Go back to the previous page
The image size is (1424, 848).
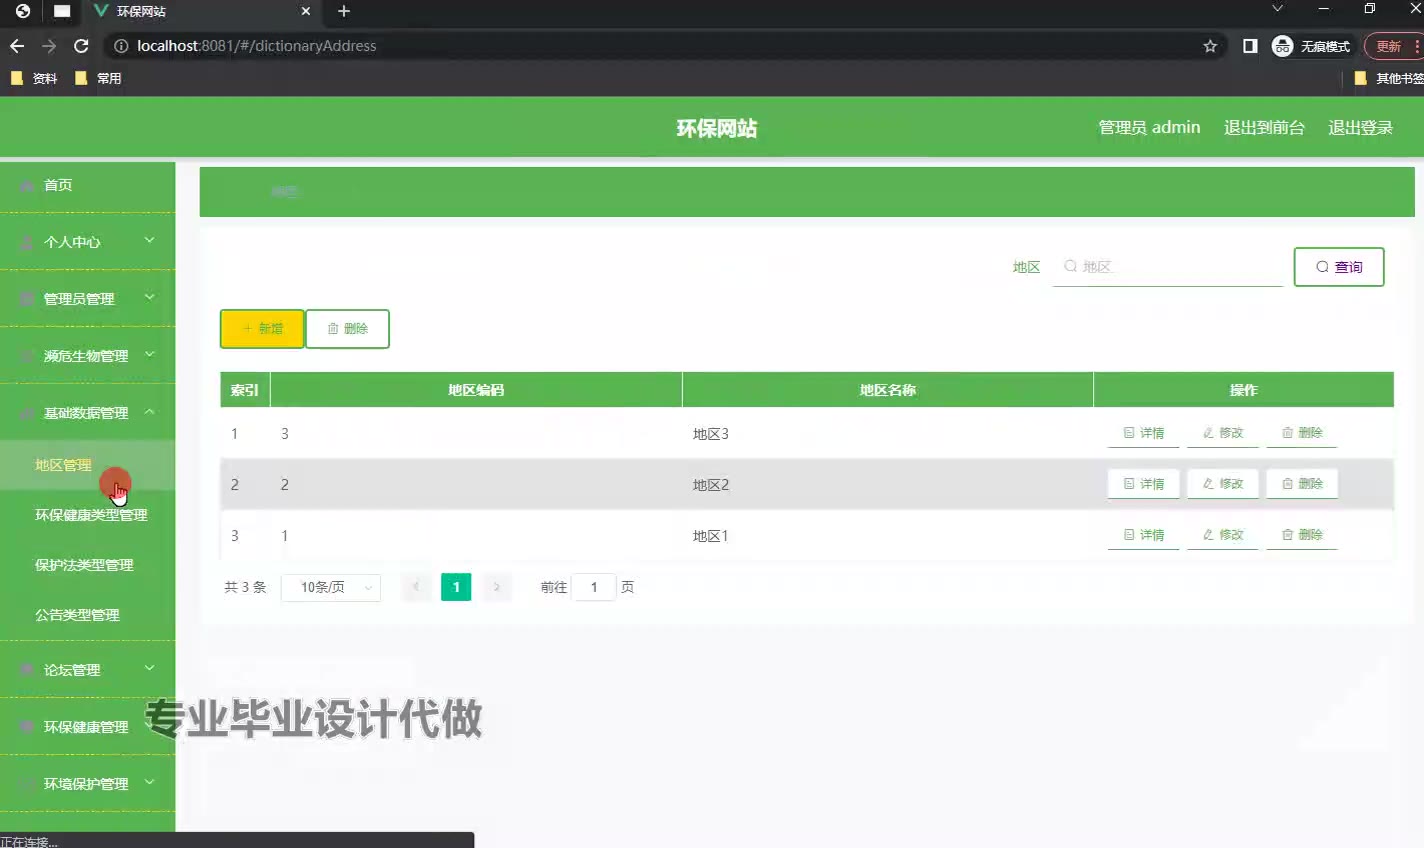click(17, 46)
